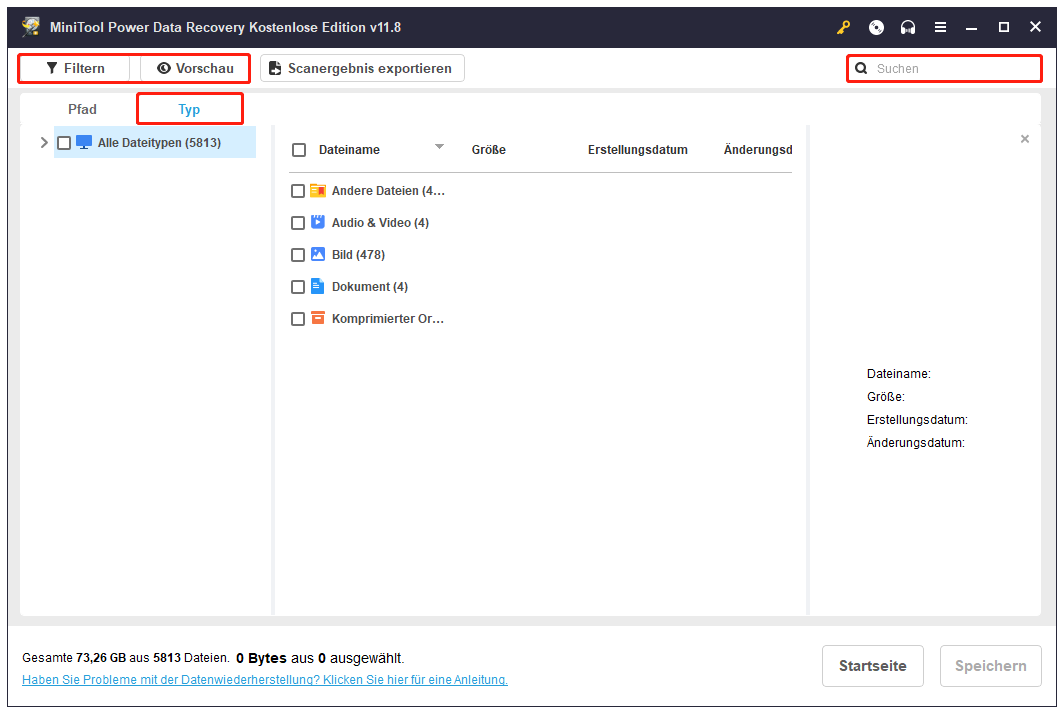Screen dimensions: 1064x712
Task: Toggle the select-all Dateiname header checkbox
Action: pos(299,149)
